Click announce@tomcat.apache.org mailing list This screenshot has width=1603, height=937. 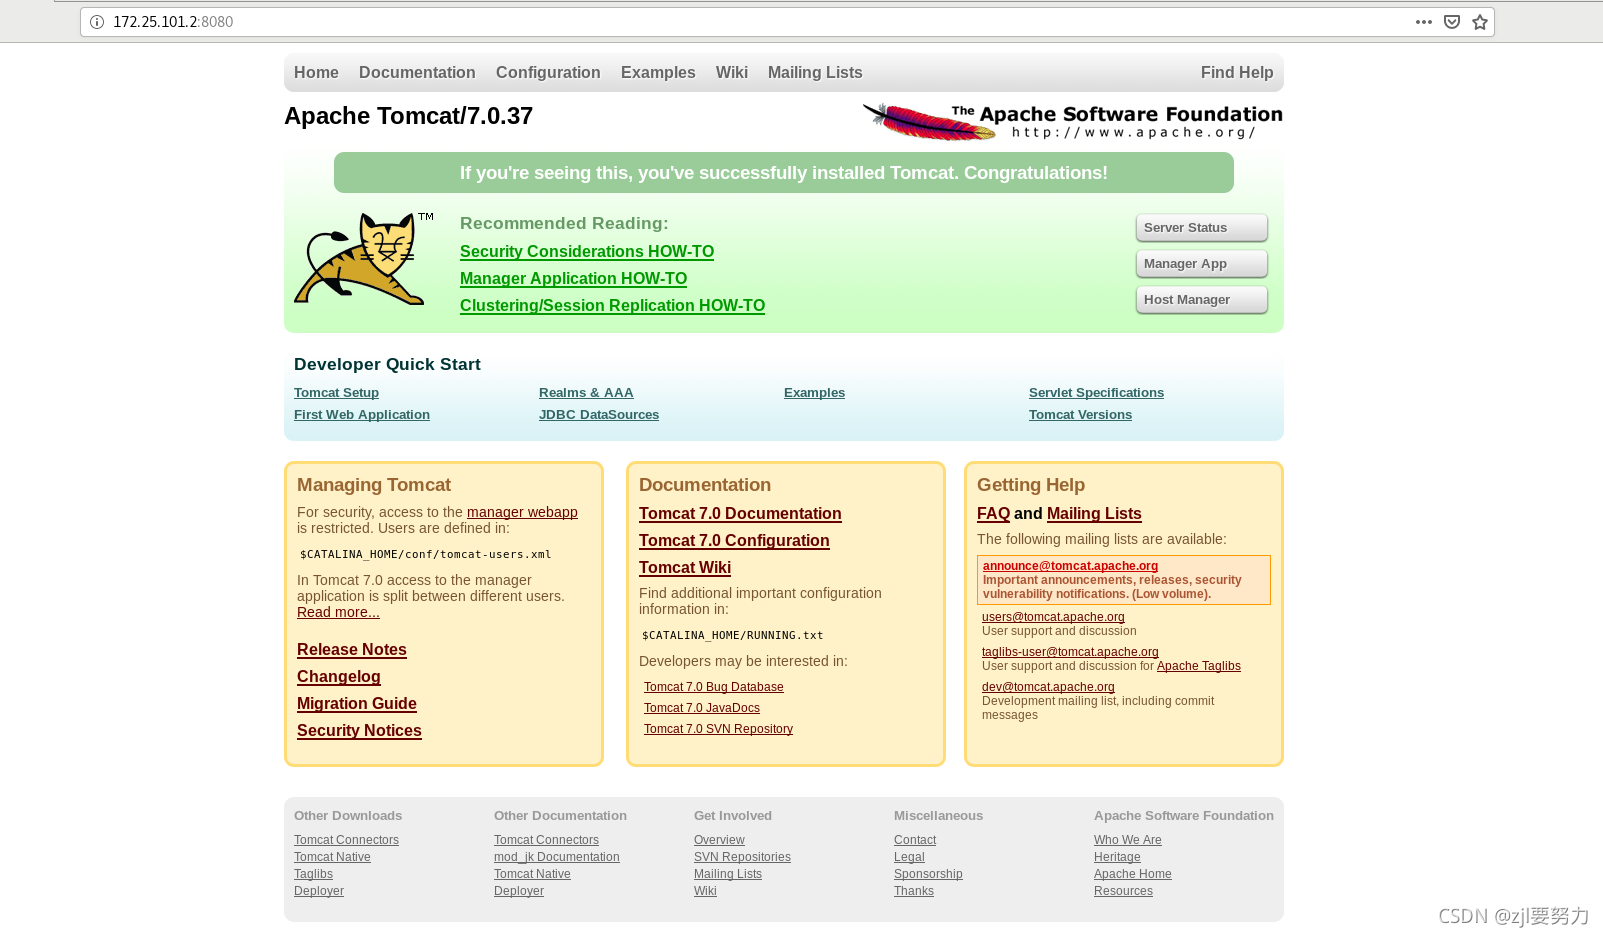coord(1070,566)
